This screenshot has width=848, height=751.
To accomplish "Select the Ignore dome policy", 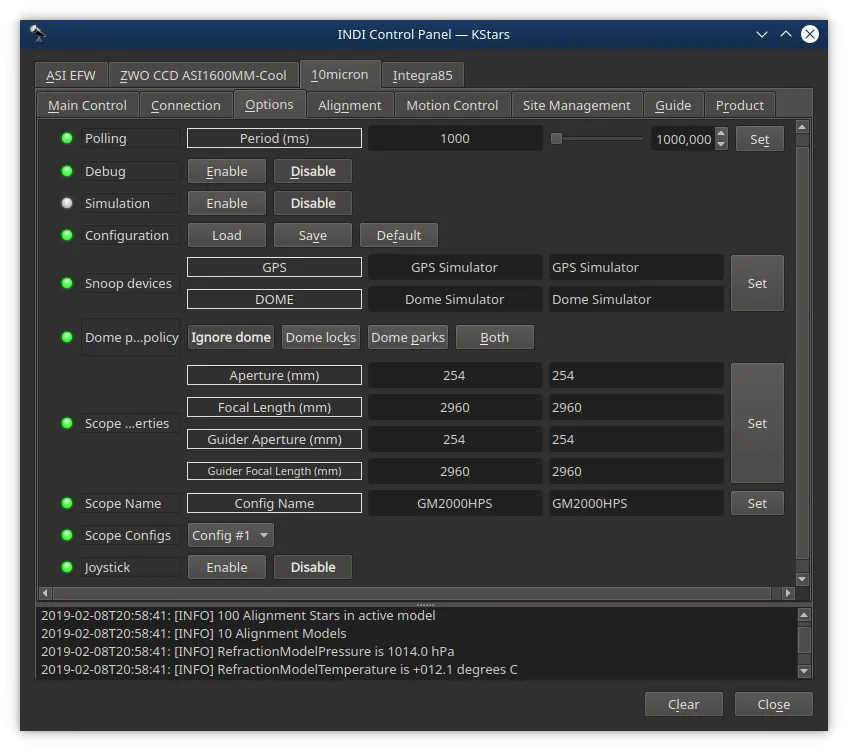I will (x=231, y=337).
